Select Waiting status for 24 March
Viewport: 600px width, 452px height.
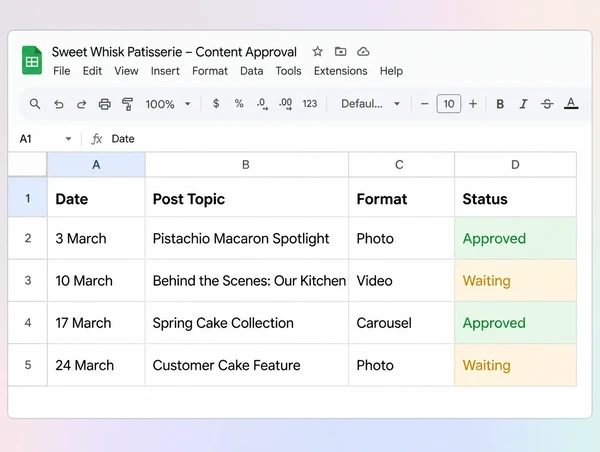coord(515,365)
